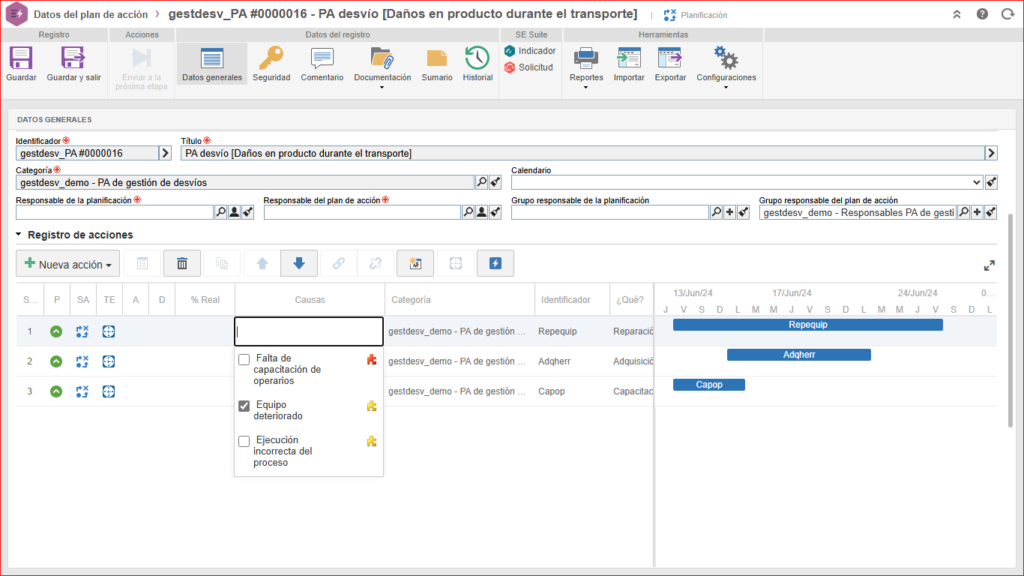Open the Reportes menu
This screenshot has height=576, width=1024.
coord(586,64)
